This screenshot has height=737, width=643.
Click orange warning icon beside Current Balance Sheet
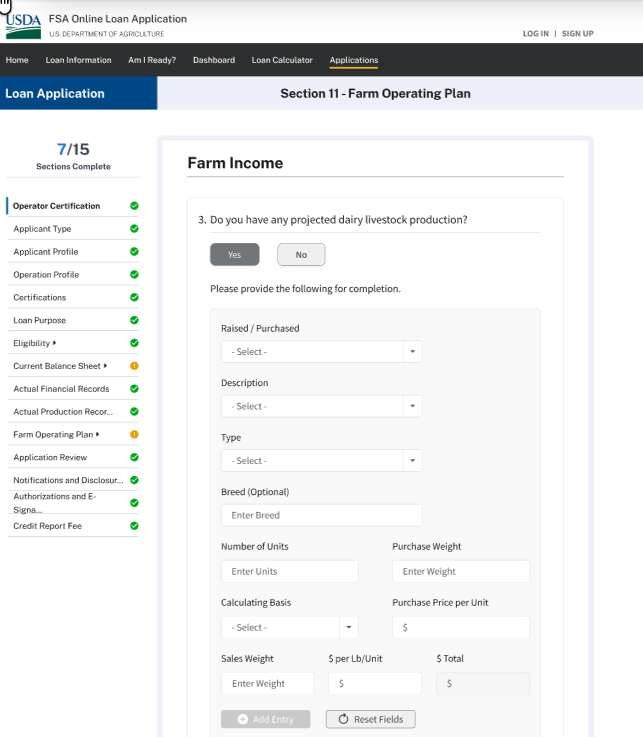pyautogui.click(x=134, y=366)
